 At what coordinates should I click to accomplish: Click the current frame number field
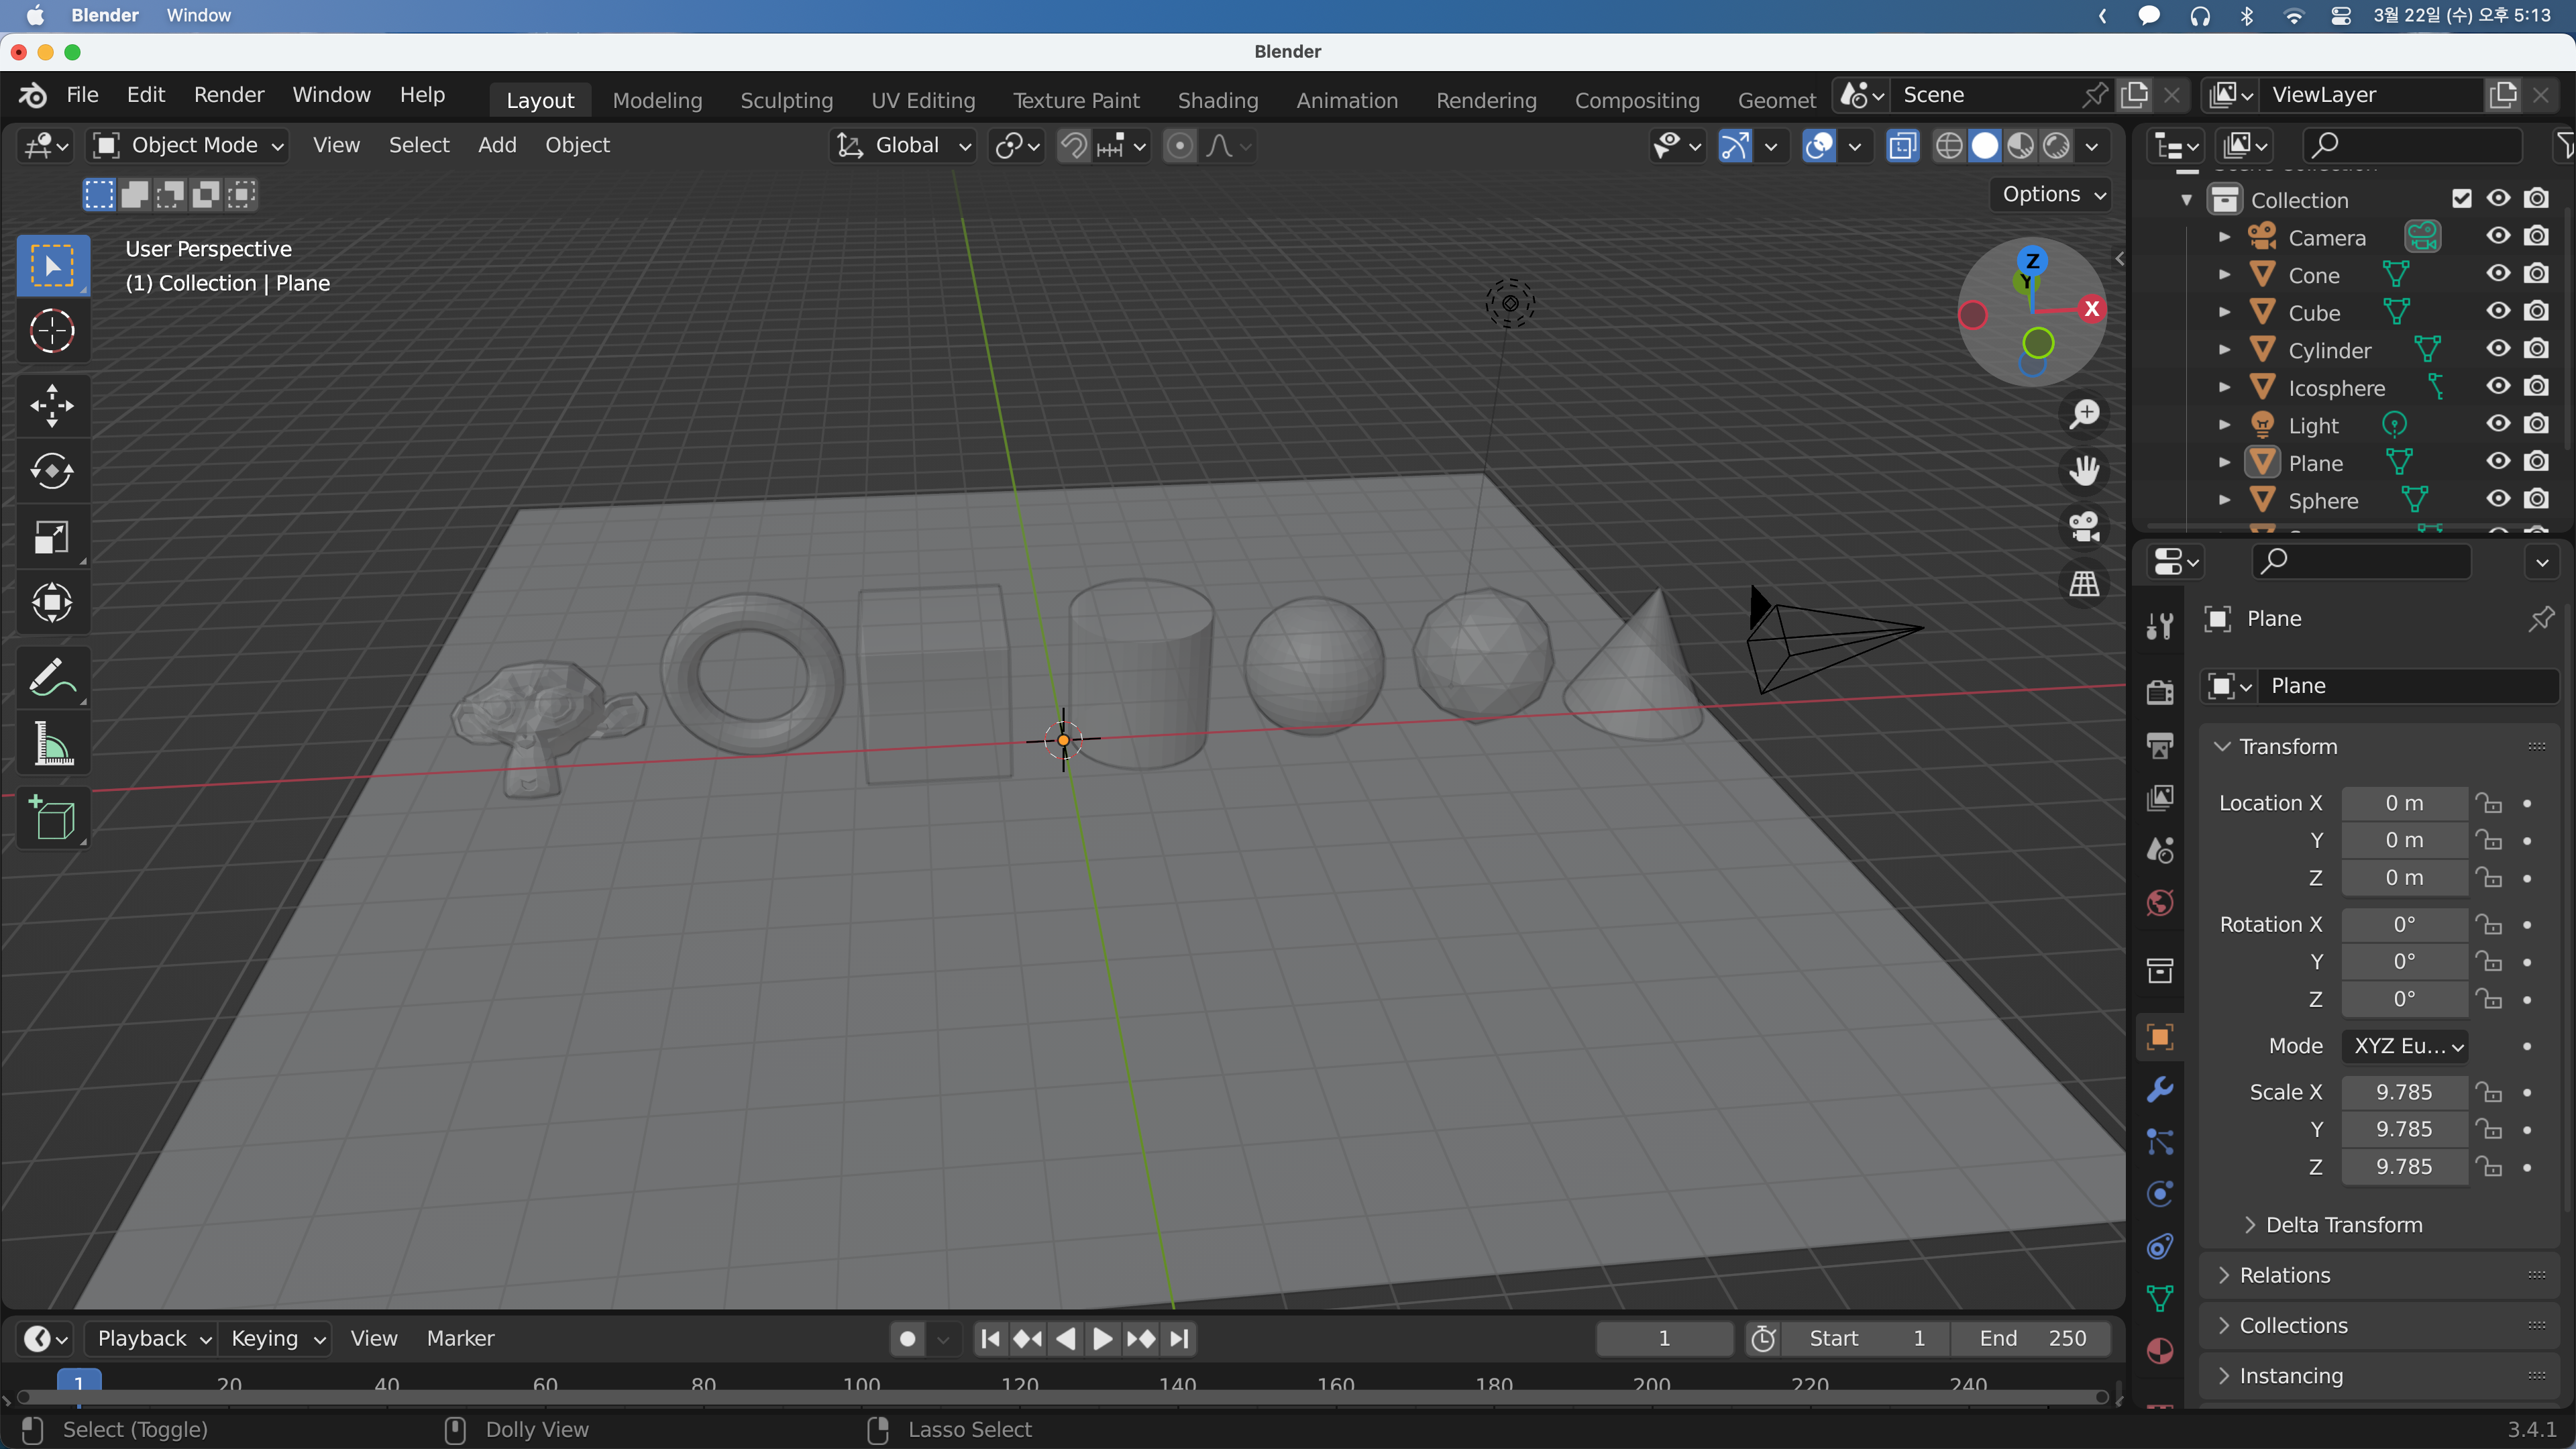coord(1664,1338)
